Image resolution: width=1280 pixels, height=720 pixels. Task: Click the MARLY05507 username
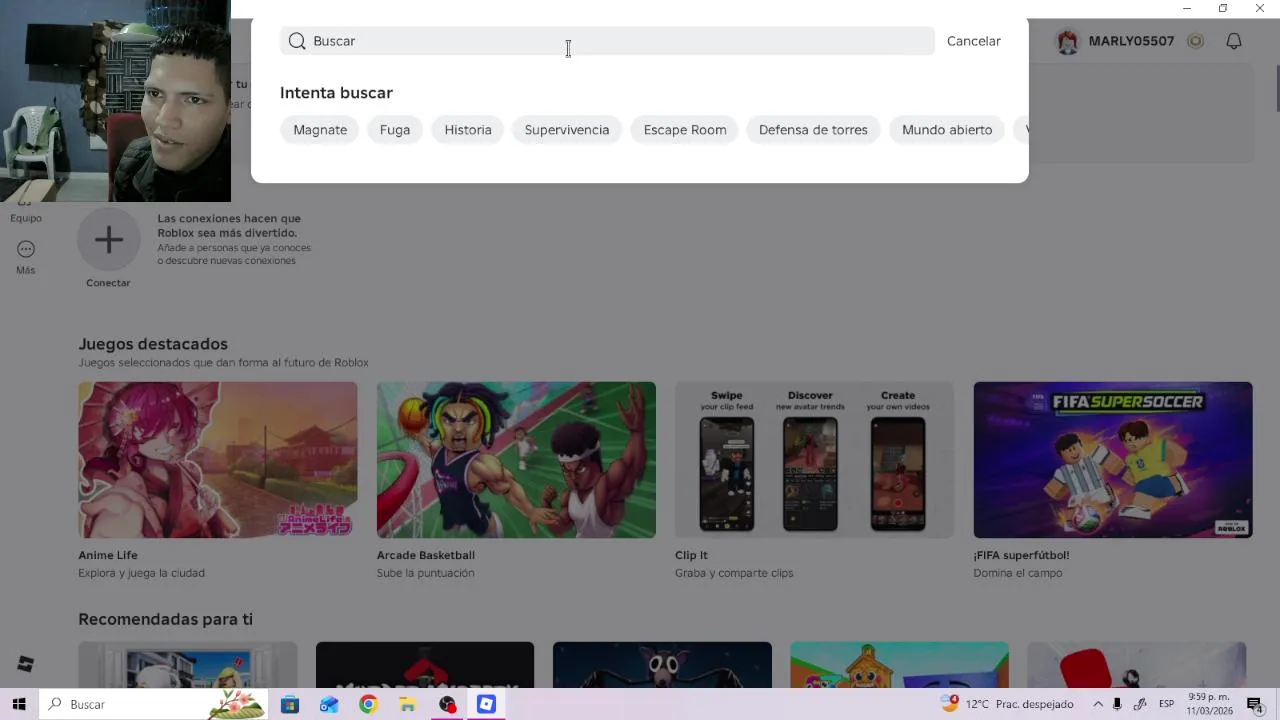click(x=1131, y=41)
